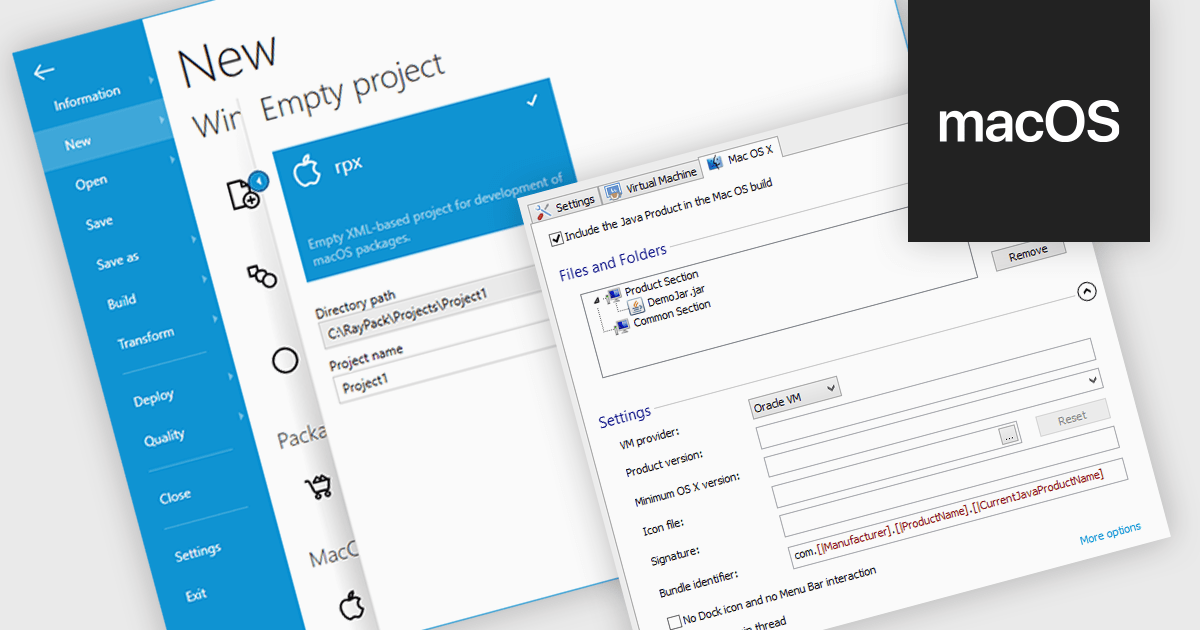Open the More options link
The image size is (1200, 630).
(1110, 534)
